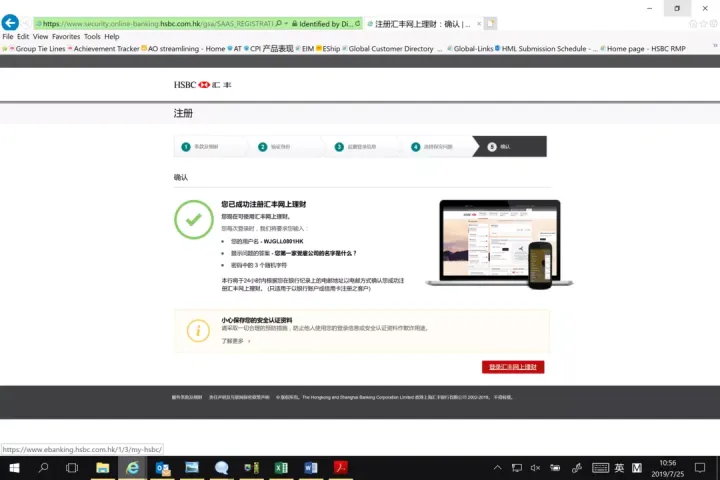Click the browser Home icon
This screenshot has width=720, height=480.
pyautogui.click(x=693, y=24)
